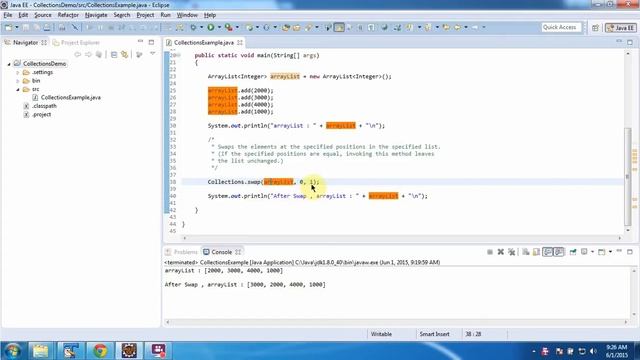Click Clear Console icon
Screen dimensions: 640x360
pyautogui.click(x=526, y=252)
